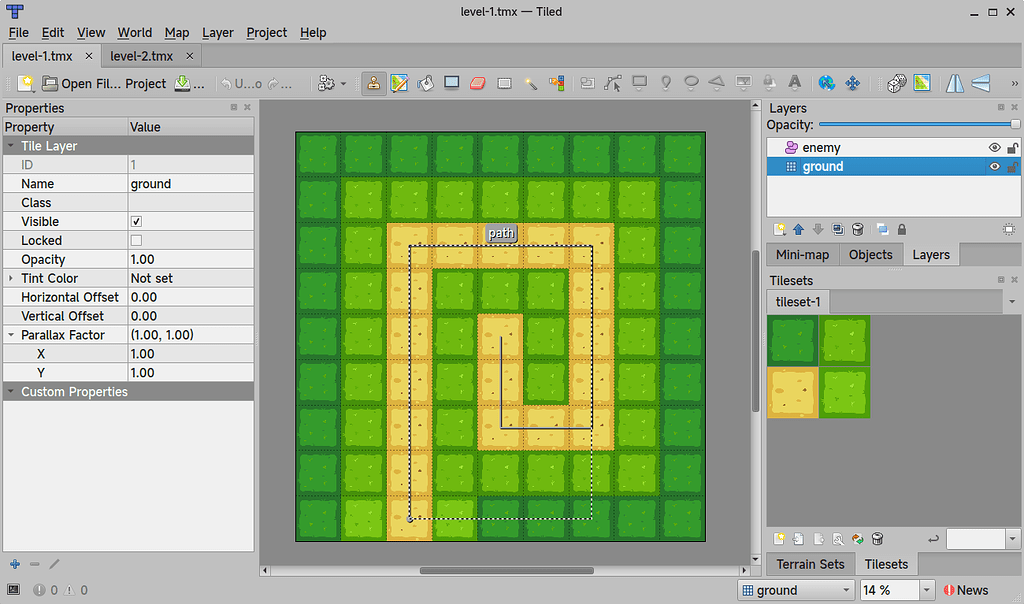Viewport: 1024px width, 604px height.
Task: Uncheck the Visible property checkbox
Action: click(x=134, y=221)
